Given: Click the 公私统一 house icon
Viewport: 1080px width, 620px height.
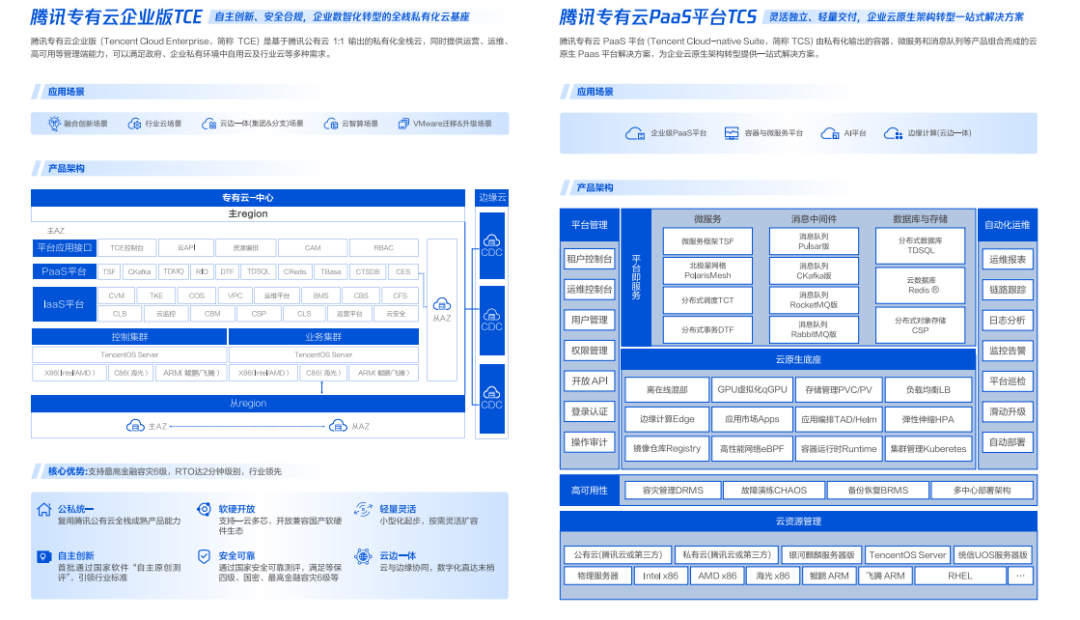Looking at the screenshot, I should click(x=44, y=510).
